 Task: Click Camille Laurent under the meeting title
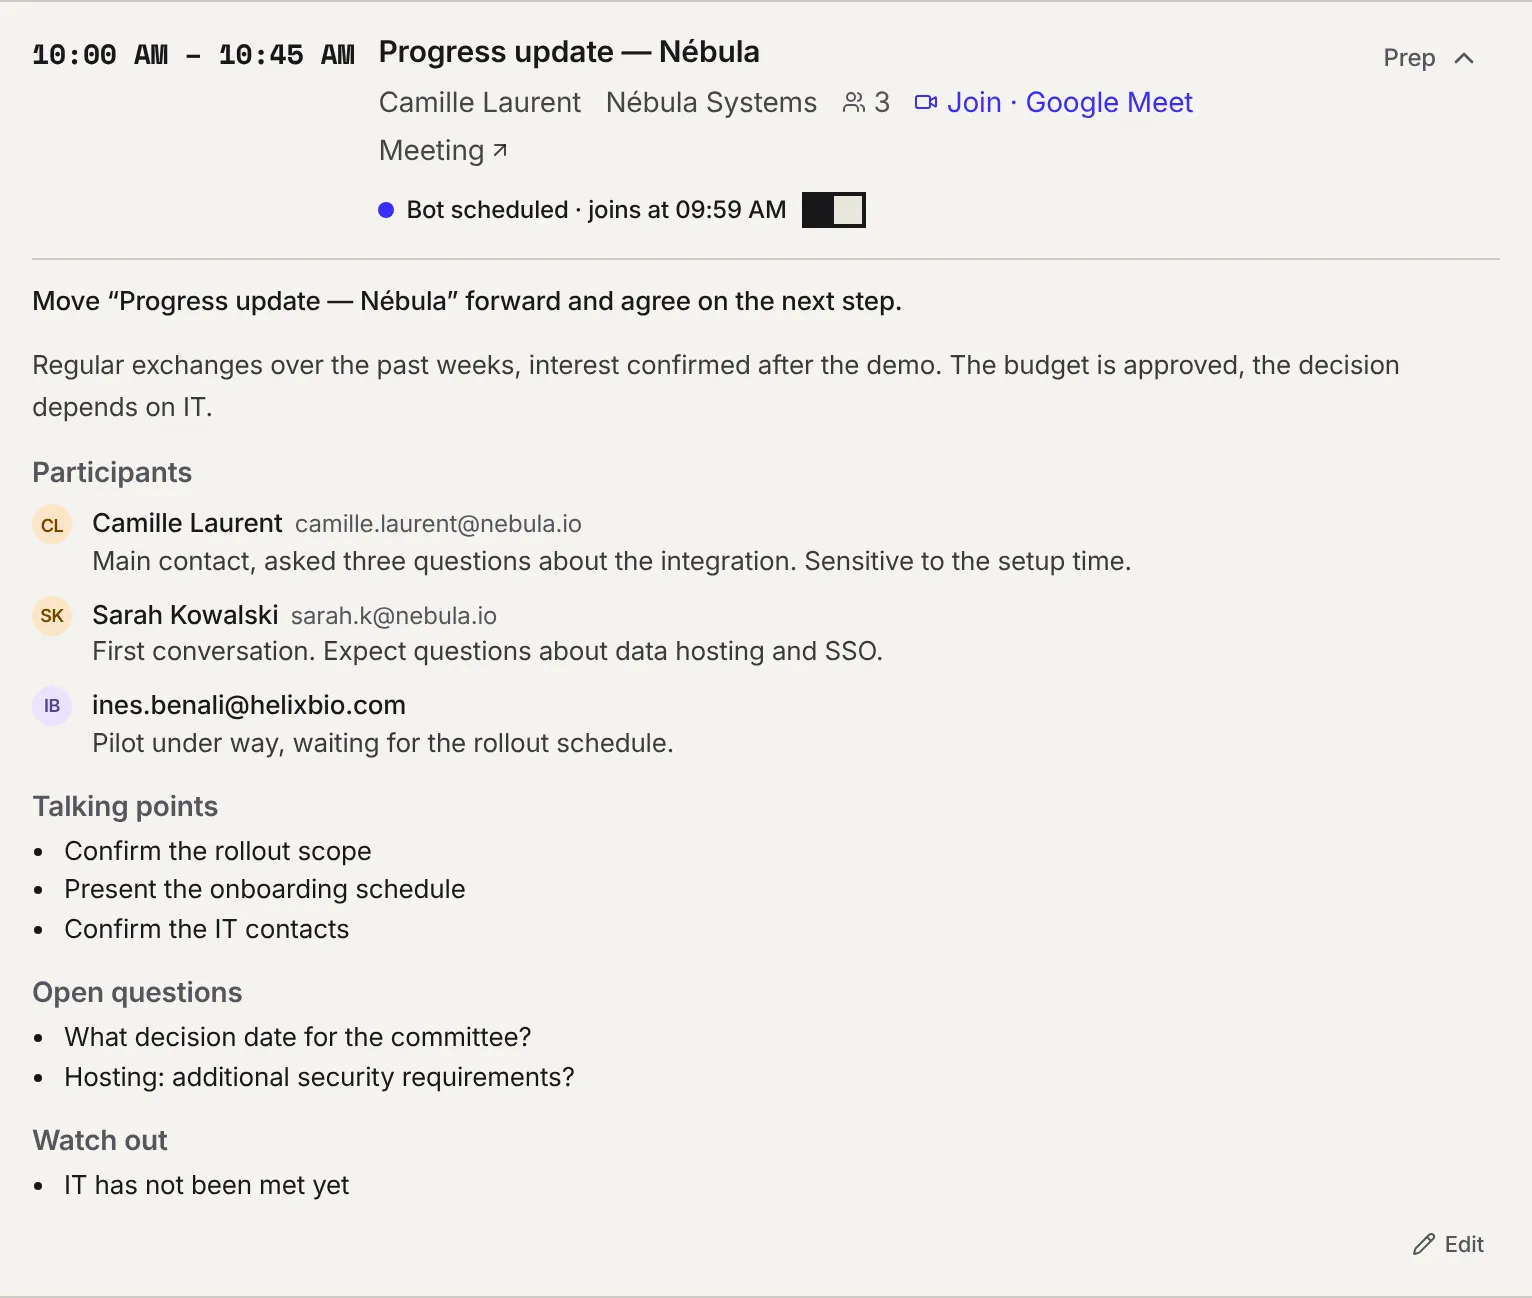[480, 102]
